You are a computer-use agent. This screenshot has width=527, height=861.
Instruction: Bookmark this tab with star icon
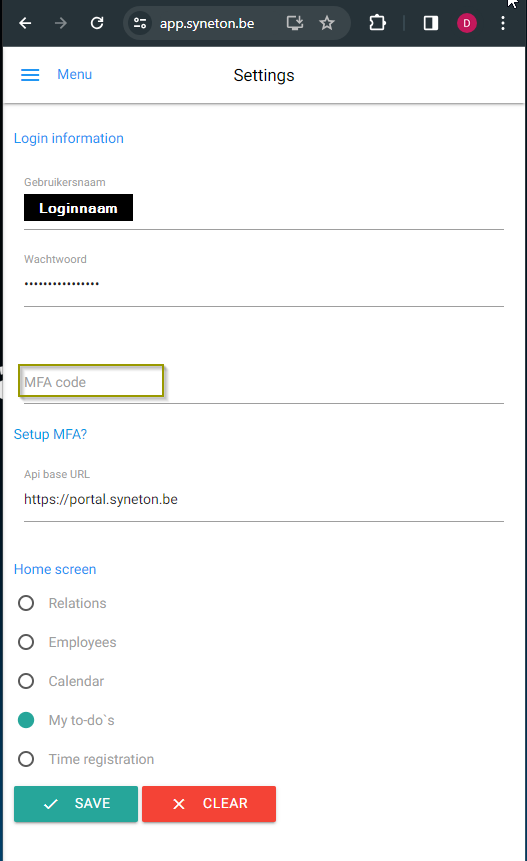tap(327, 23)
